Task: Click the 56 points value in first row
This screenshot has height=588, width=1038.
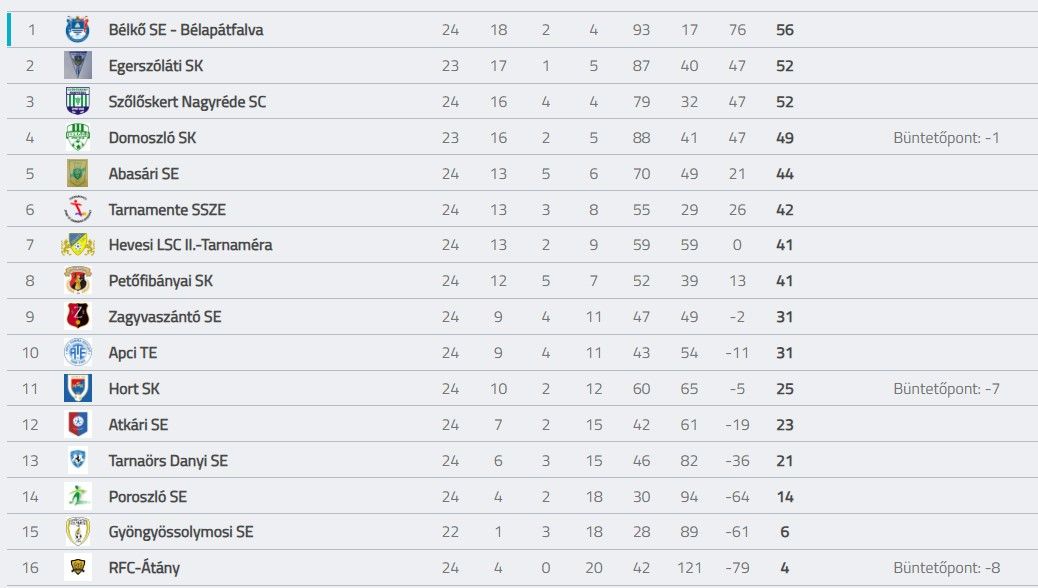Action: (784, 30)
